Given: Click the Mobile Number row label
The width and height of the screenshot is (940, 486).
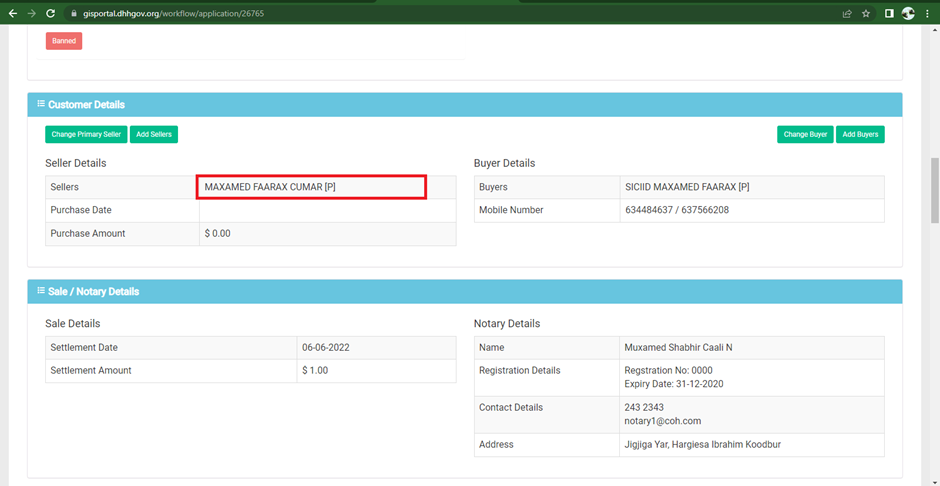Looking at the screenshot, I should click(511, 210).
